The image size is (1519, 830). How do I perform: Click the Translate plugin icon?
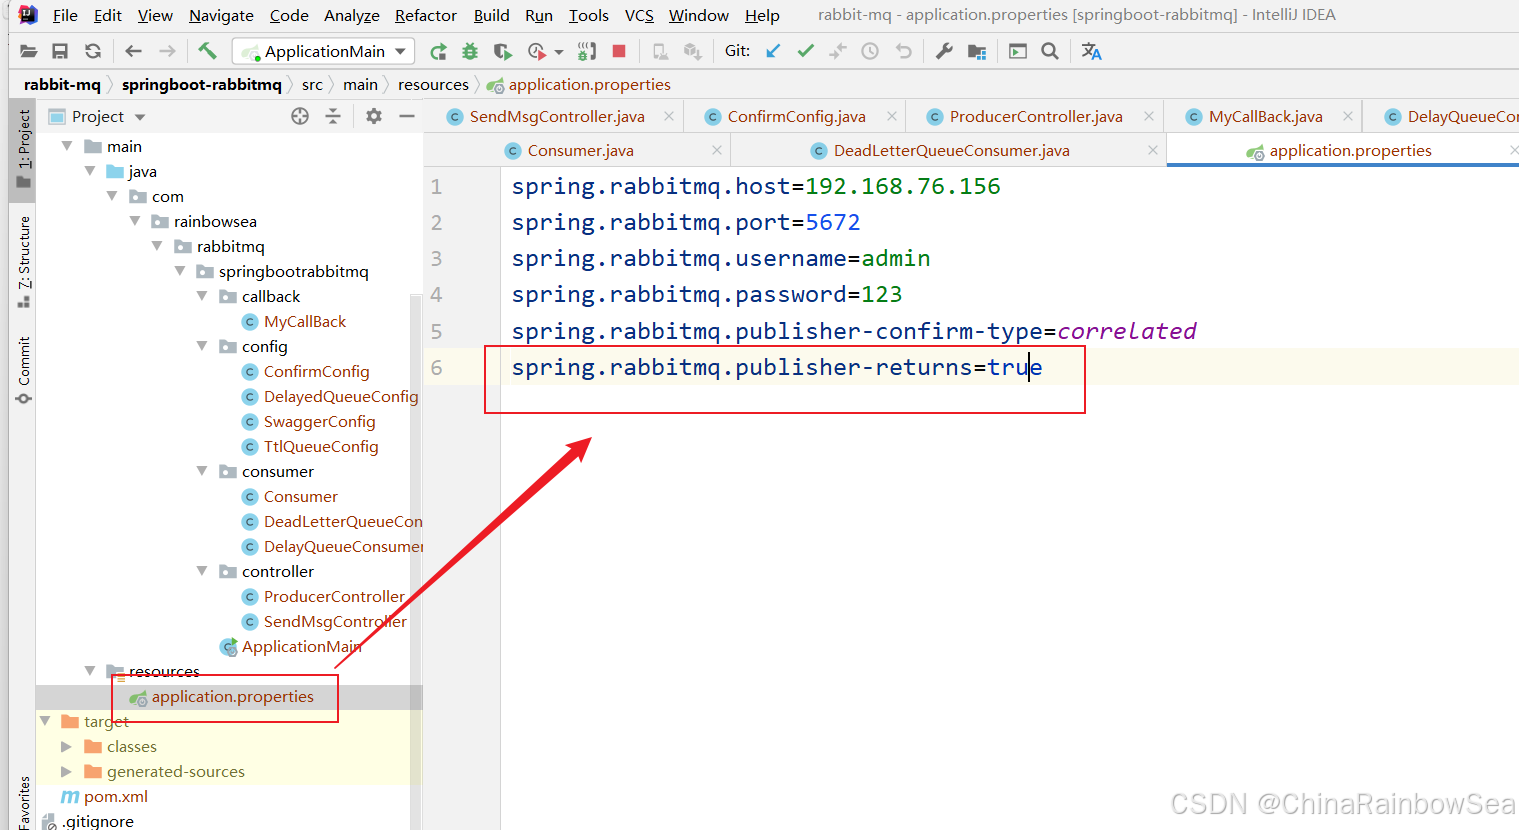tap(1091, 51)
